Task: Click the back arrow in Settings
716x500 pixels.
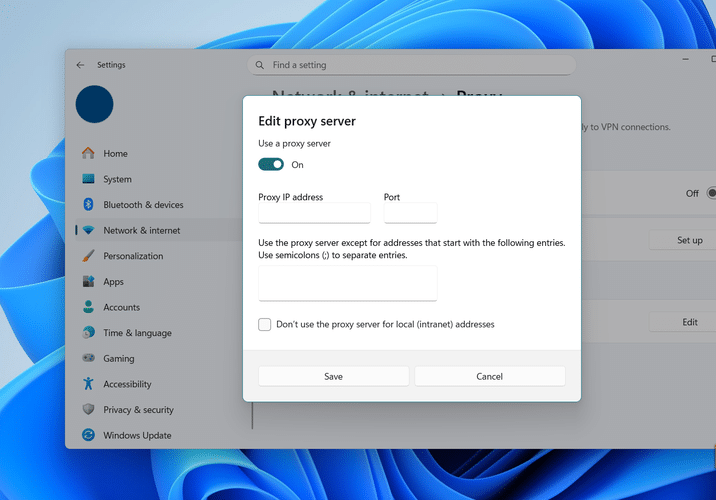Action: (80, 65)
